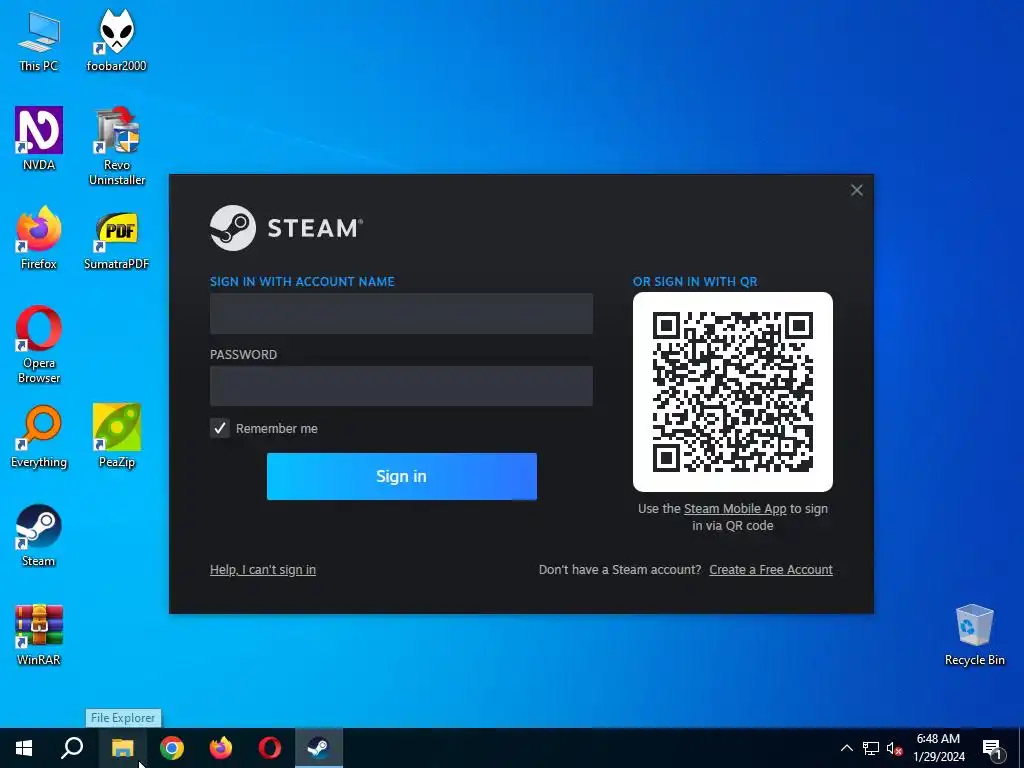Open the network status tray icon

click(871, 748)
